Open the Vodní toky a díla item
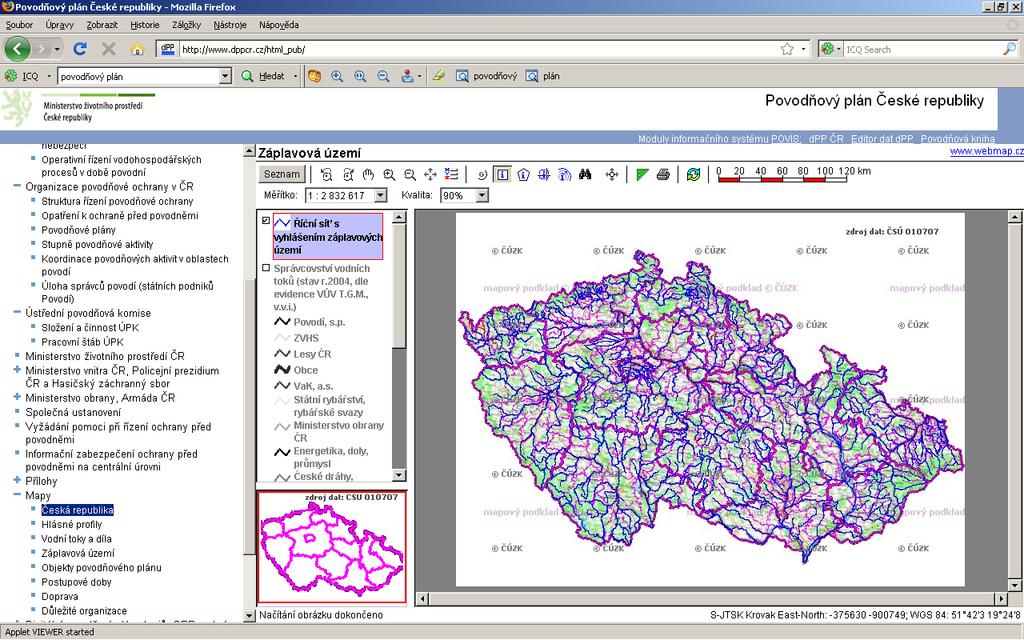 76,539
